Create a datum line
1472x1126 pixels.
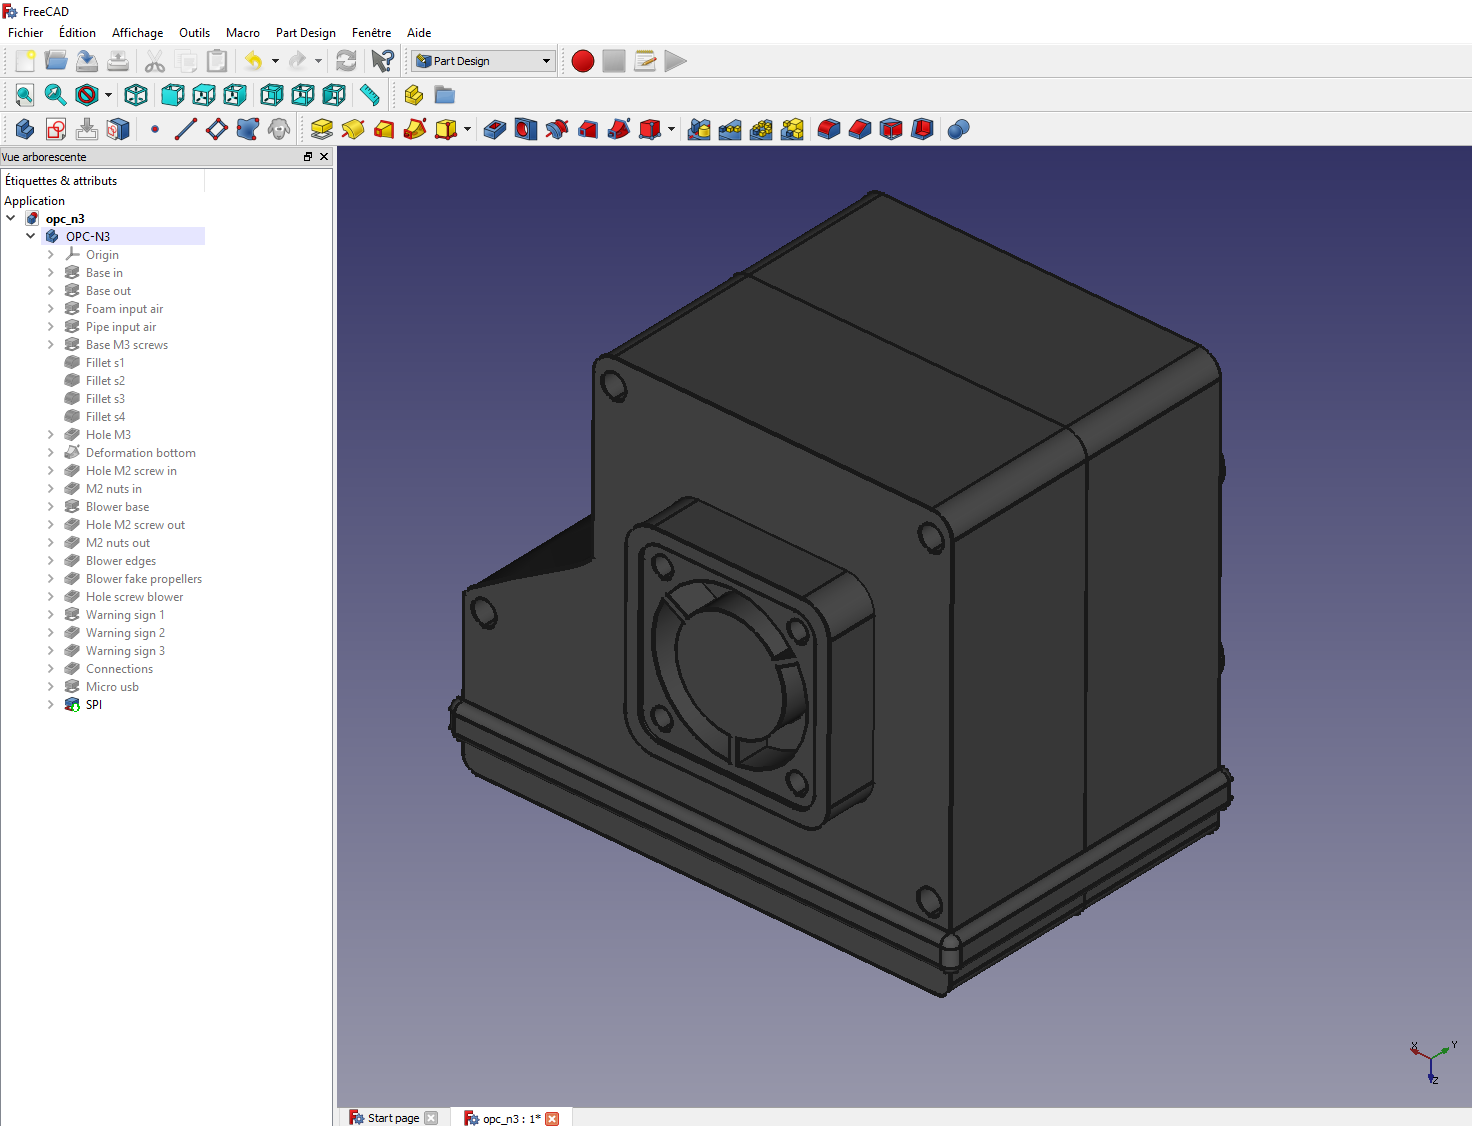pyautogui.click(x=186, y=129)
